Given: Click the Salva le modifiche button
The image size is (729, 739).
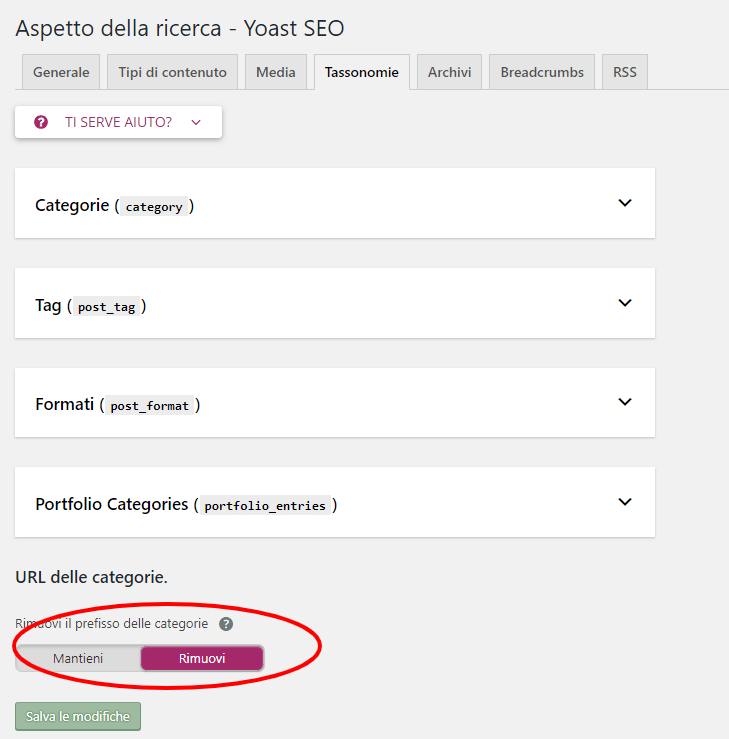Looking at the screenshot, I should tap(78, 717).
